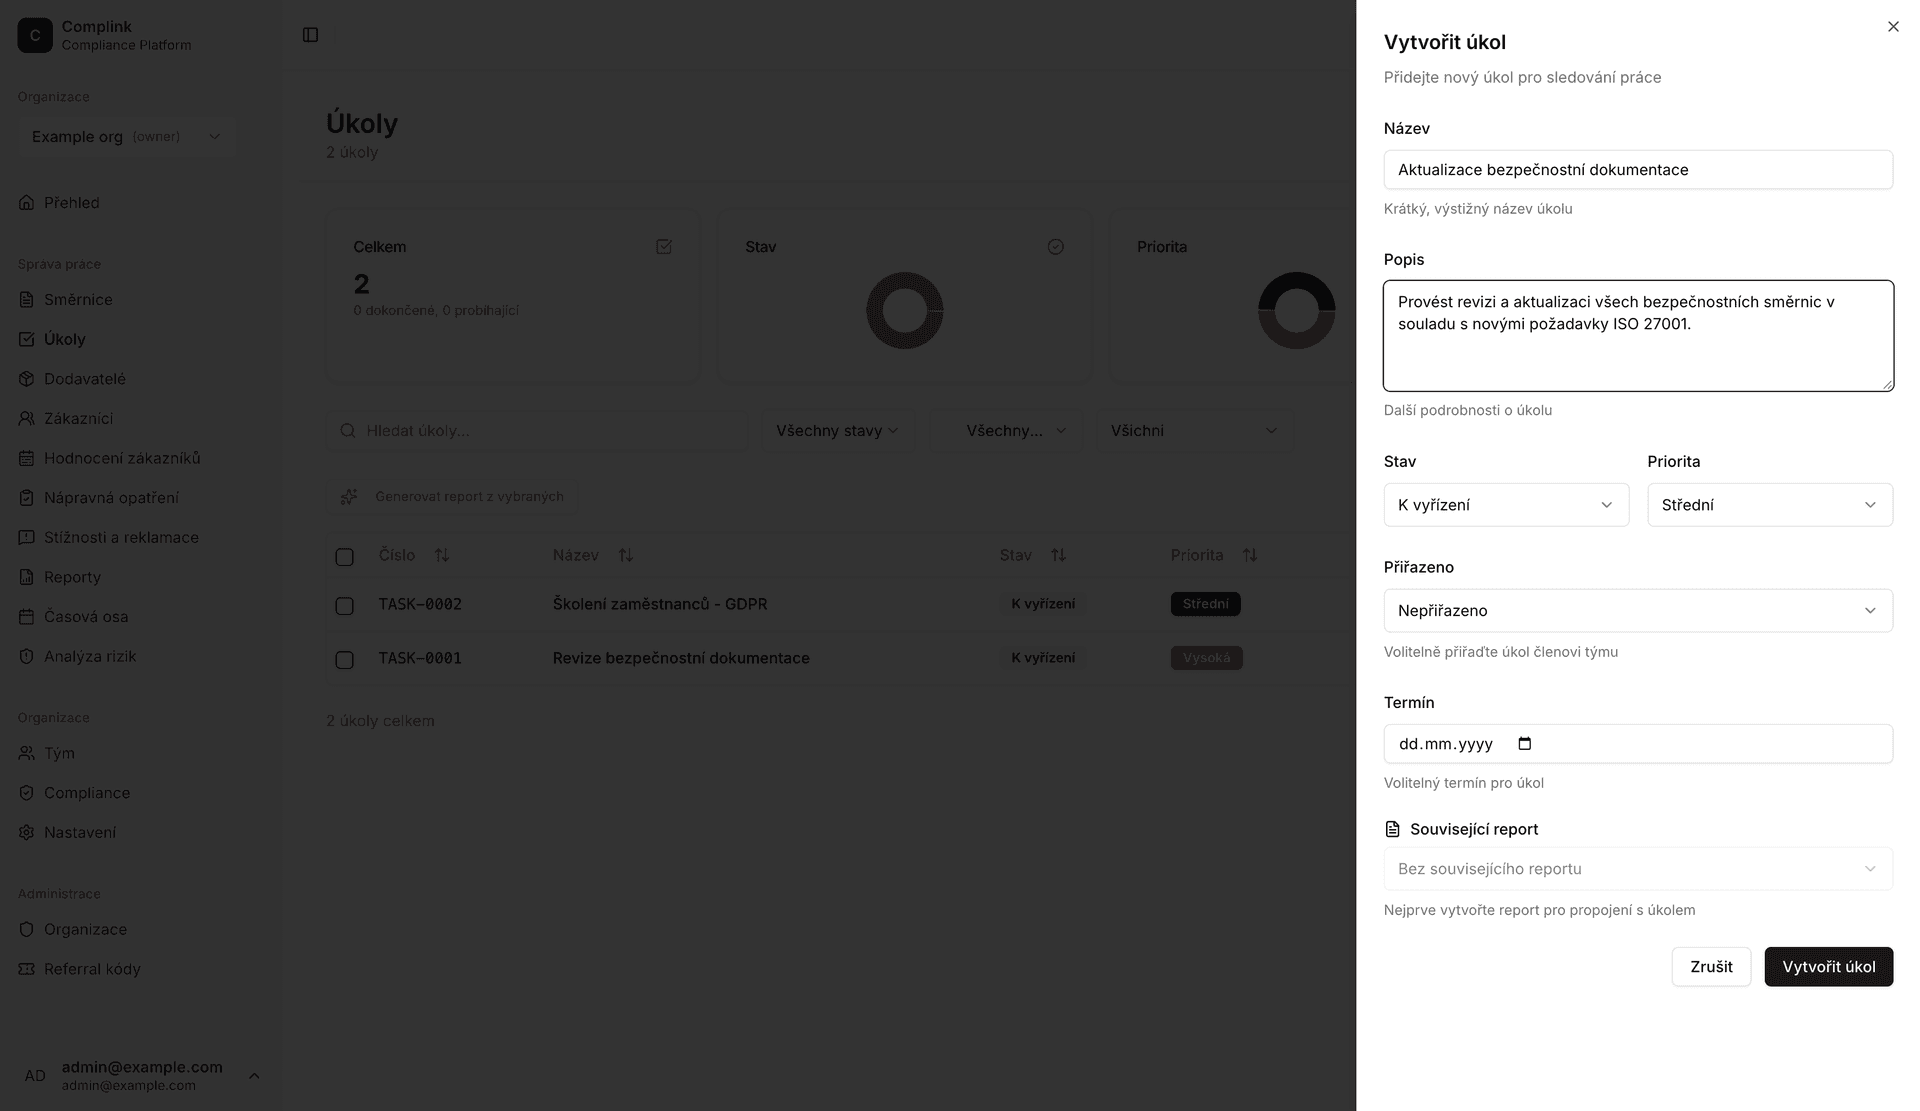The image size is (1920, 1111).
Task: Click the Complink logo icon
Action: click(35, 35)
